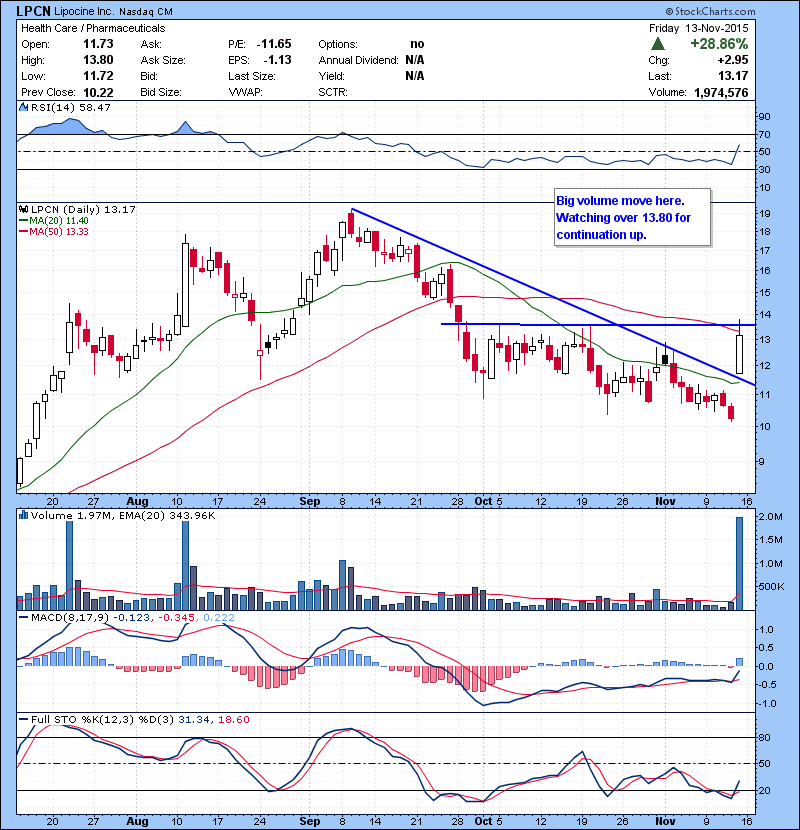
Task: Click the value 13.17 beside 'Last:'
Action: click(733, 76)
